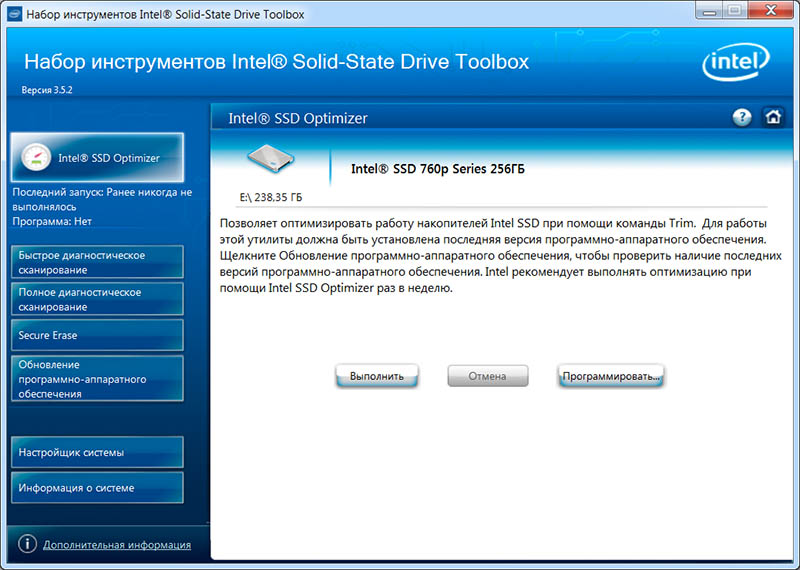Open the Дополнительная информация link
Viewport: 800px width, 570px height.
(x=117, y=545)
